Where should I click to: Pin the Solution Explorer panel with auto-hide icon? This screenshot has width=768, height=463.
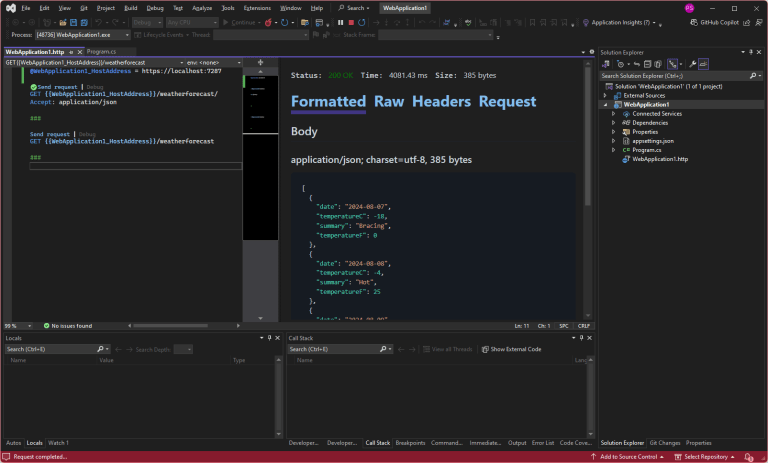pos(752,51)
